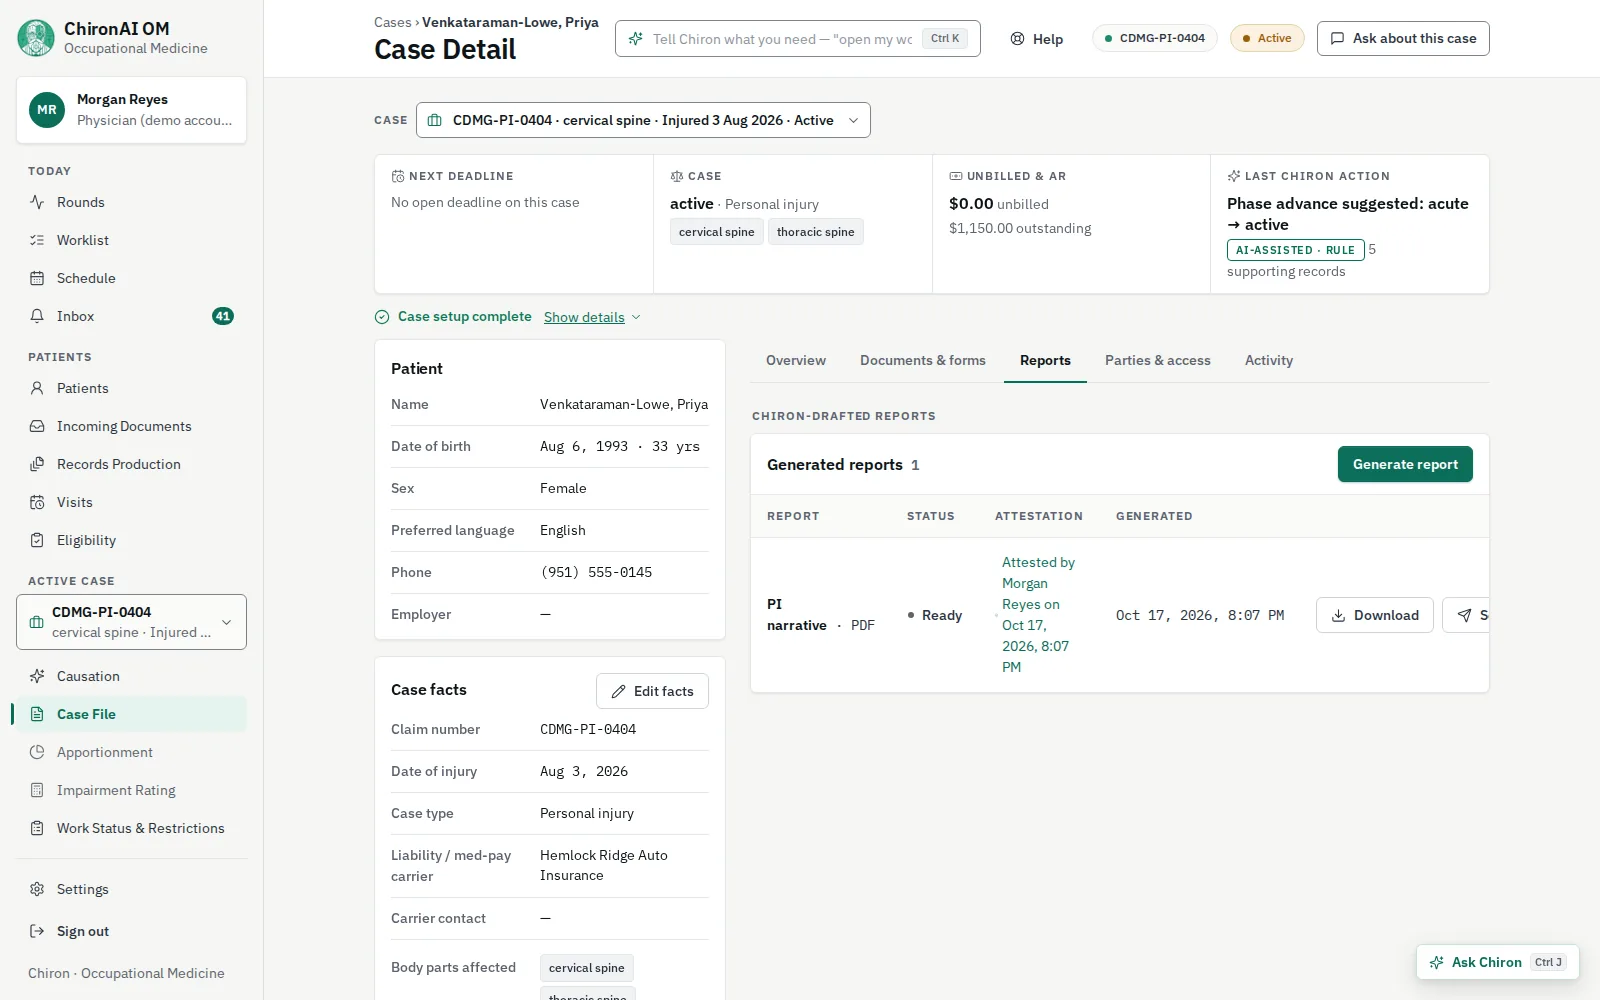This screenshot has width=1600, height=1000.
Task: Select the Reports tab
Action: point(1045,360)
